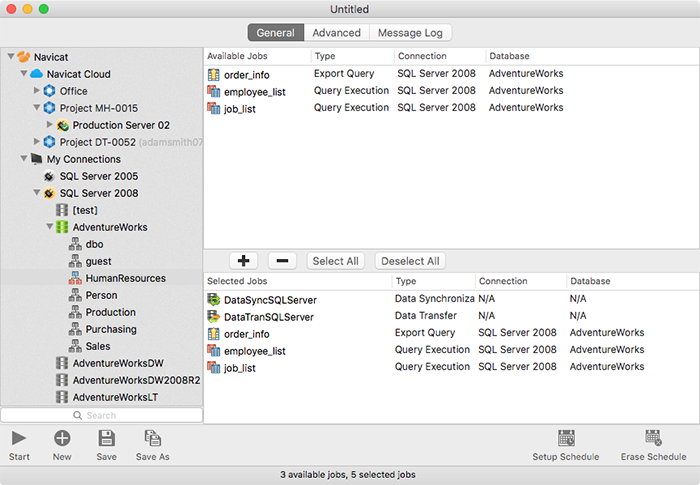Viewport: 700px width, 485px height.
Task: Click the Deselect All button
Action: [410, 261]
